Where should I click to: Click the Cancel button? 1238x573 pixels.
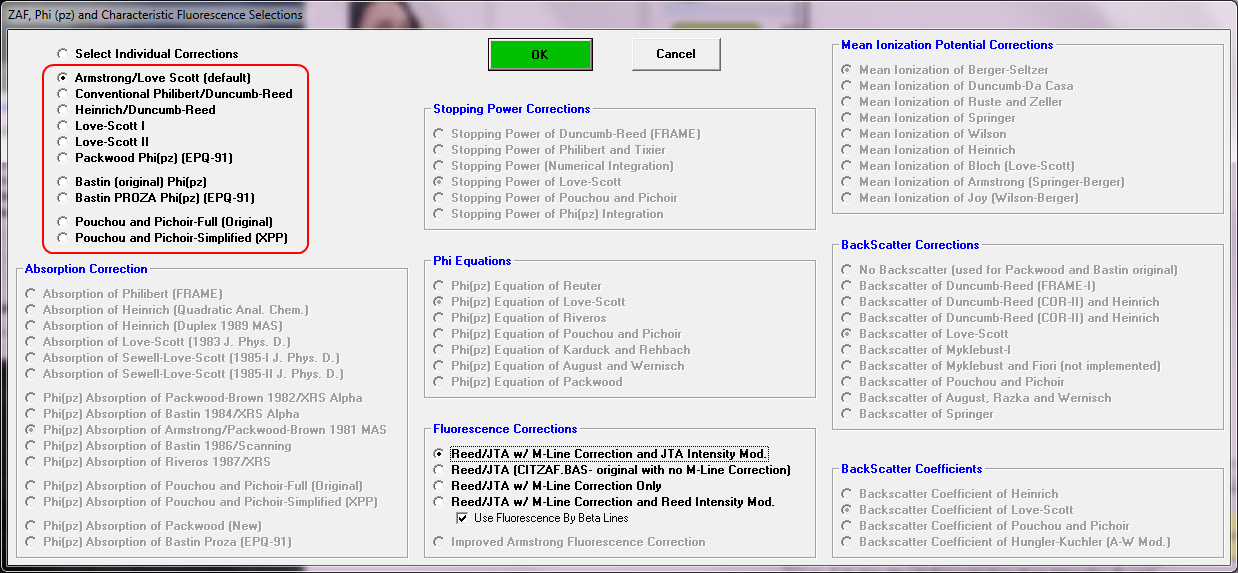[x=676, y=54]
